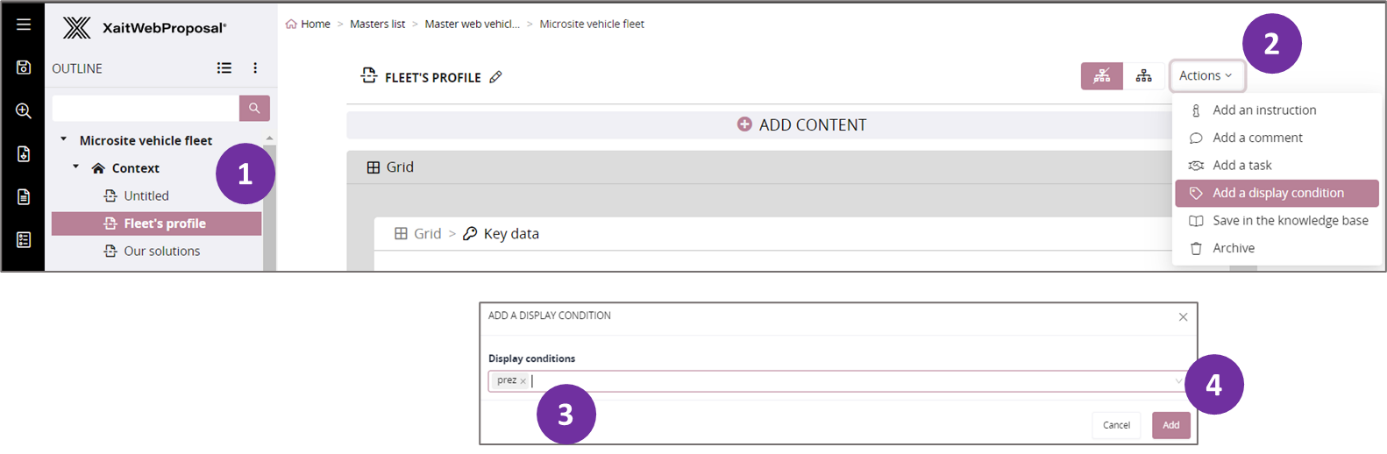Click in the outline search input field
Viewport: 1387px width, 454px height.
145,108
